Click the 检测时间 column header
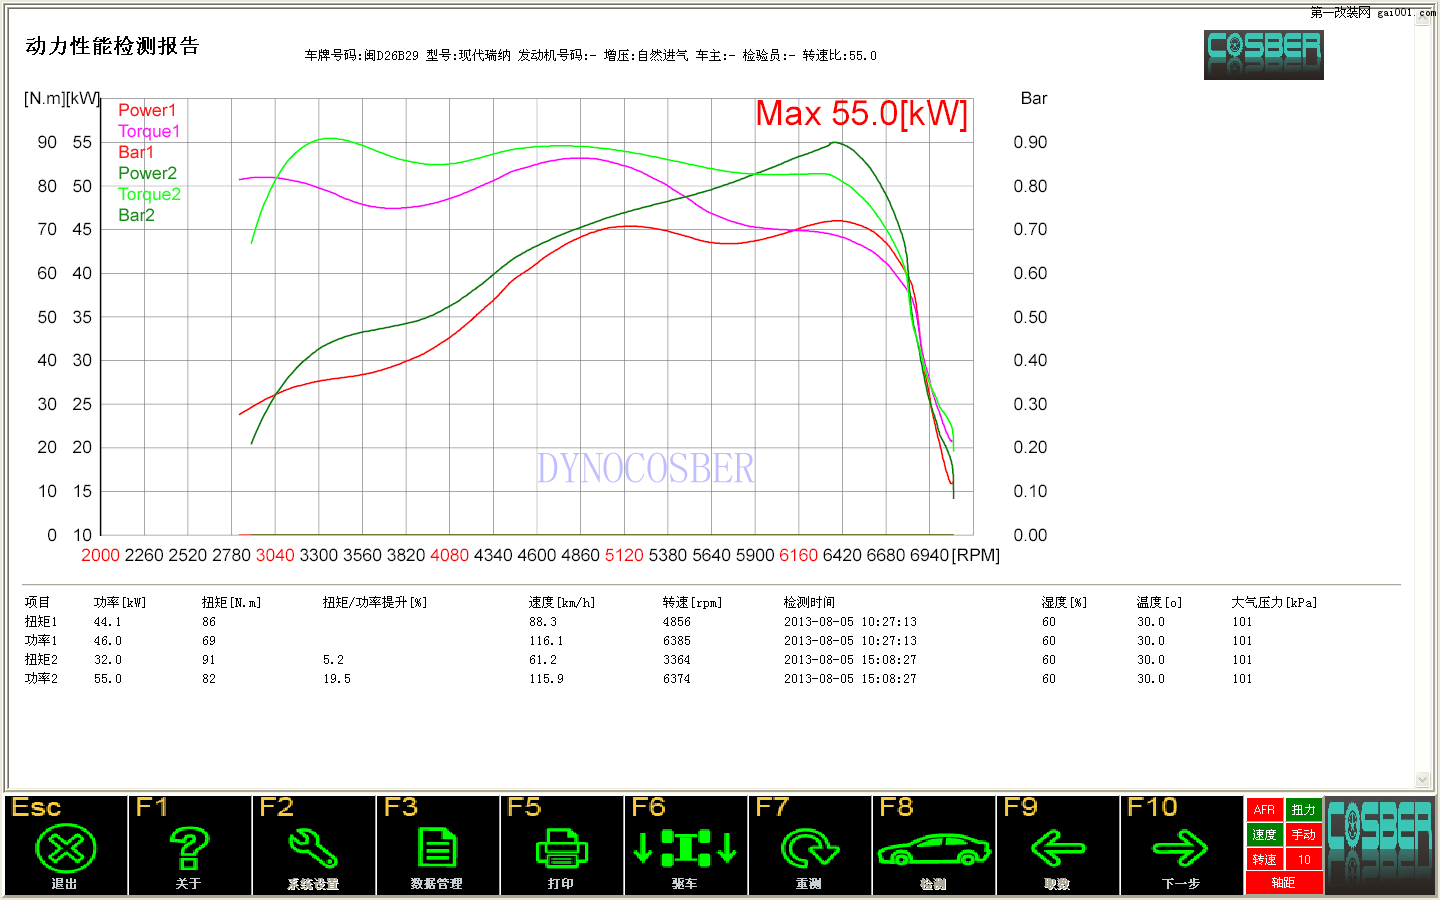 coord(809,603)
